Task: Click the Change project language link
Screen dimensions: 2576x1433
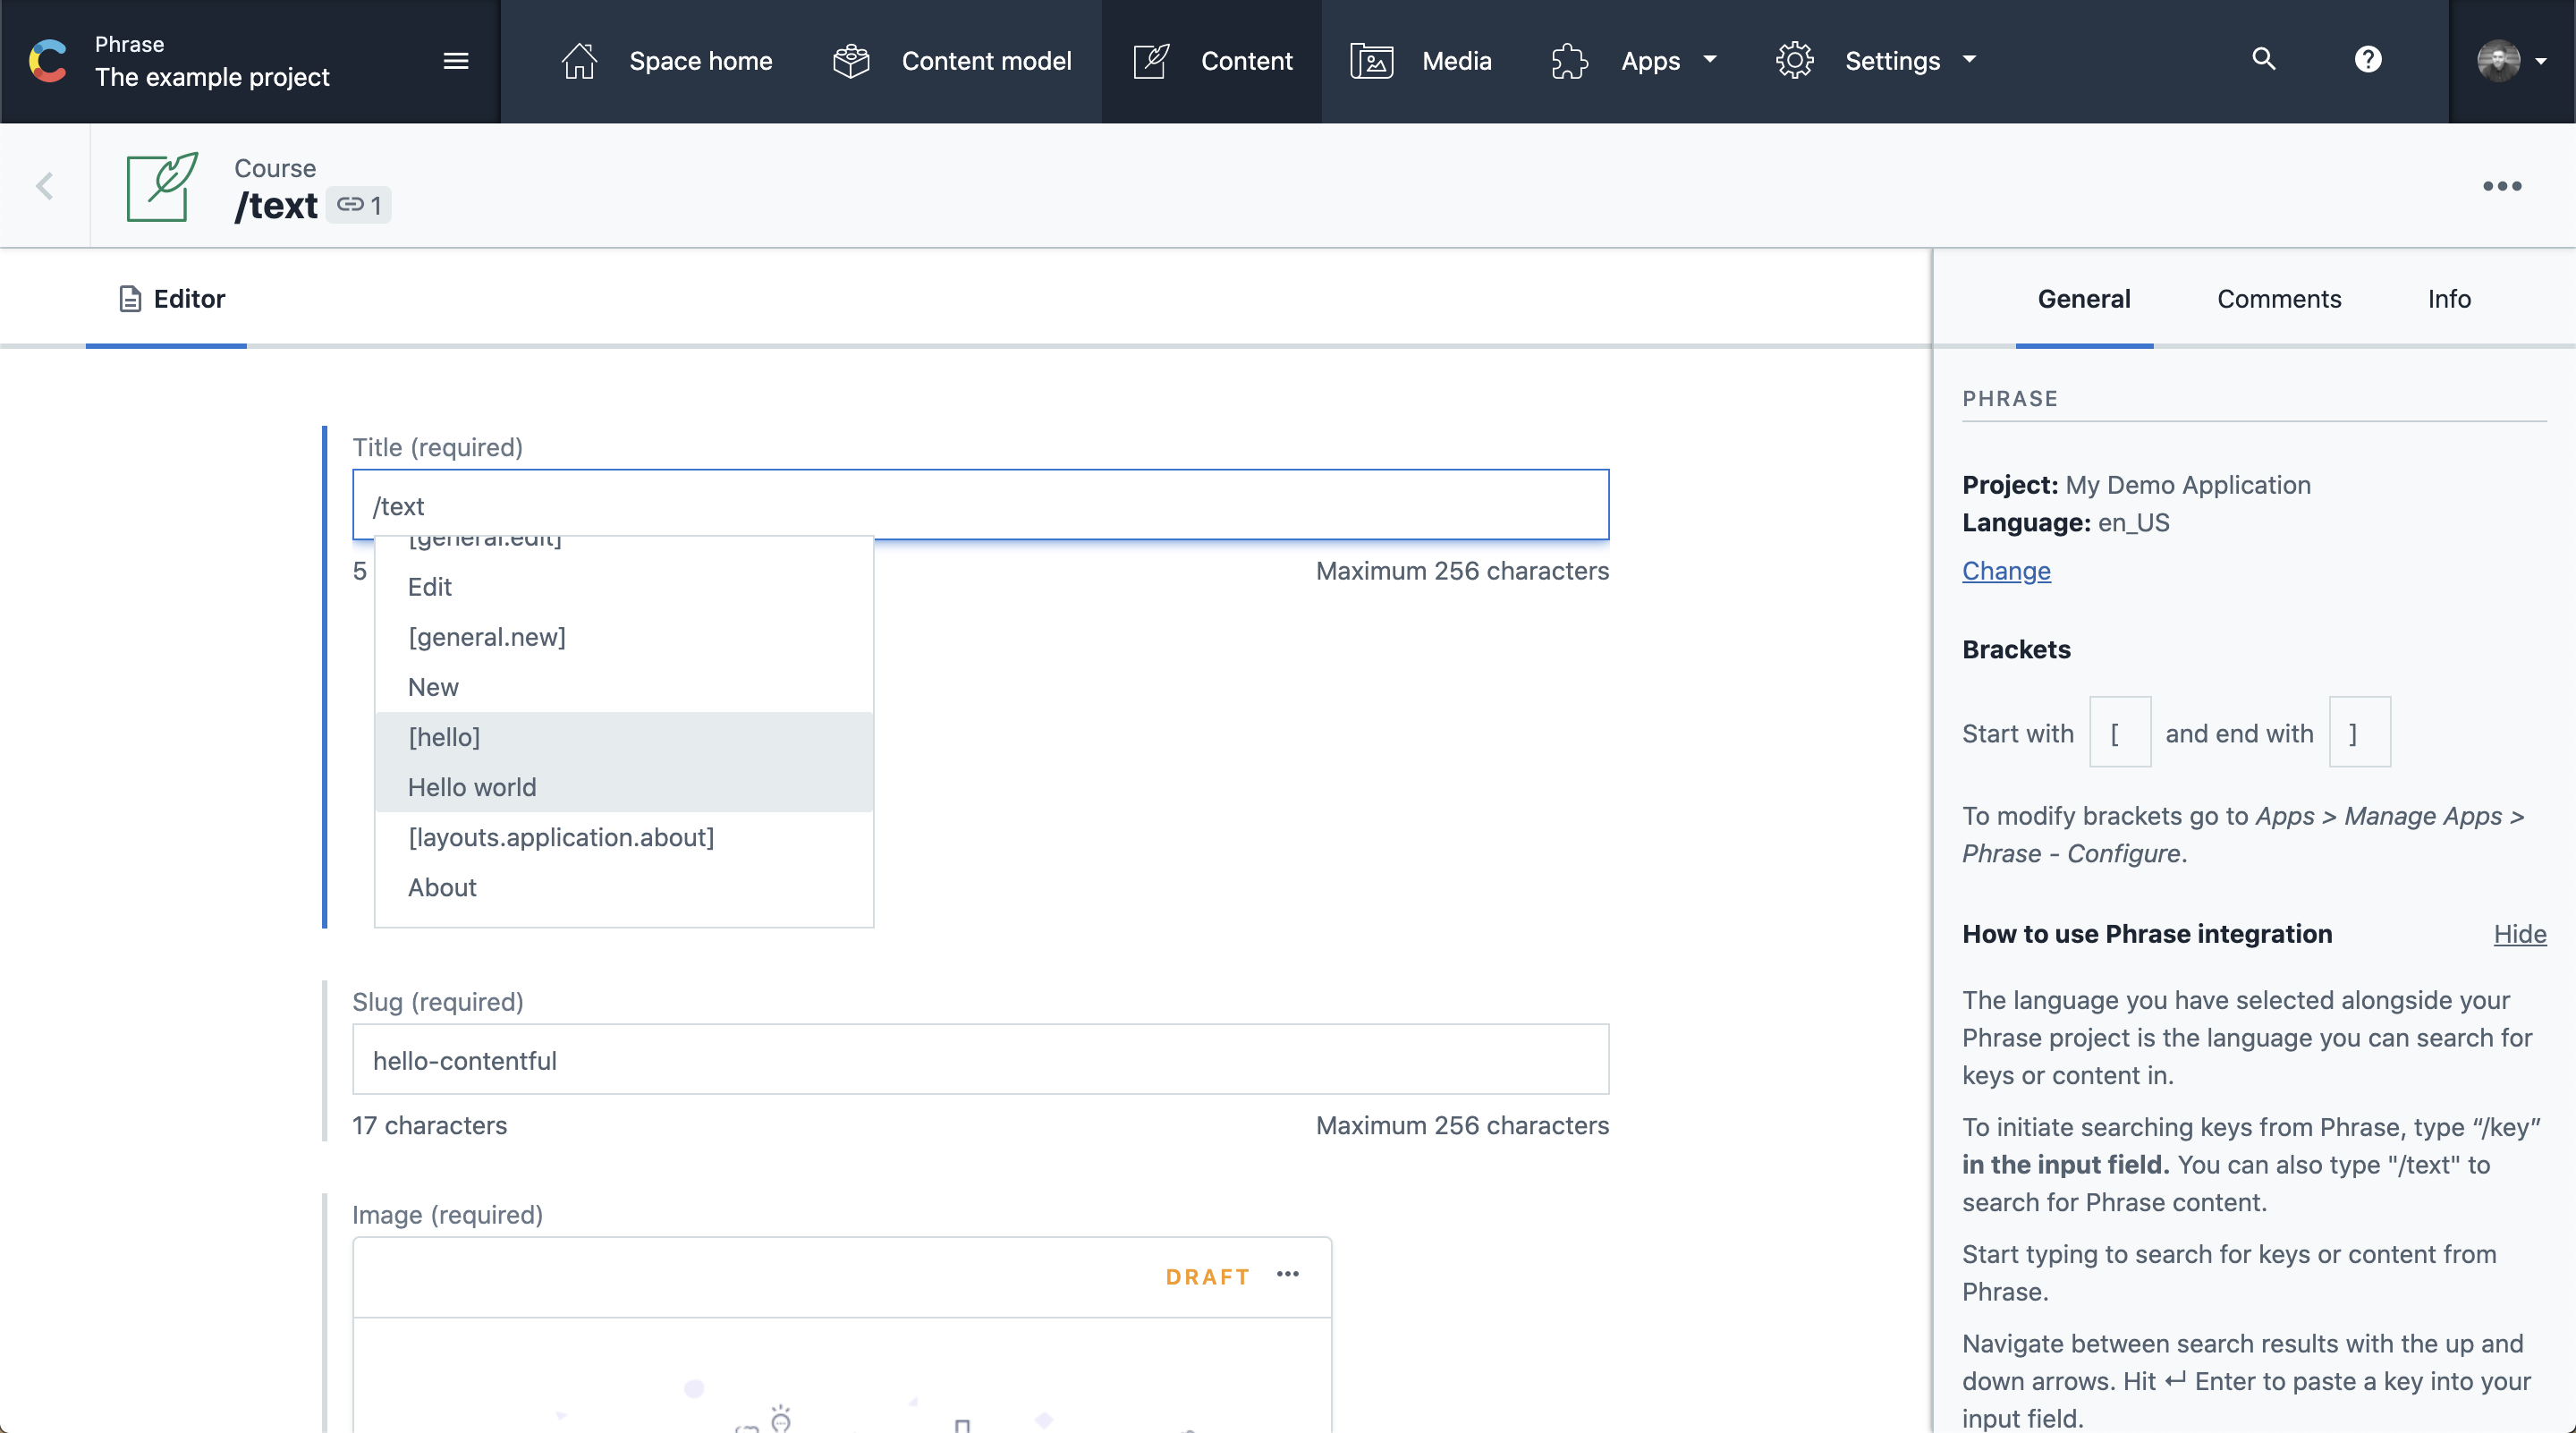Action: tap(2006, 571)
